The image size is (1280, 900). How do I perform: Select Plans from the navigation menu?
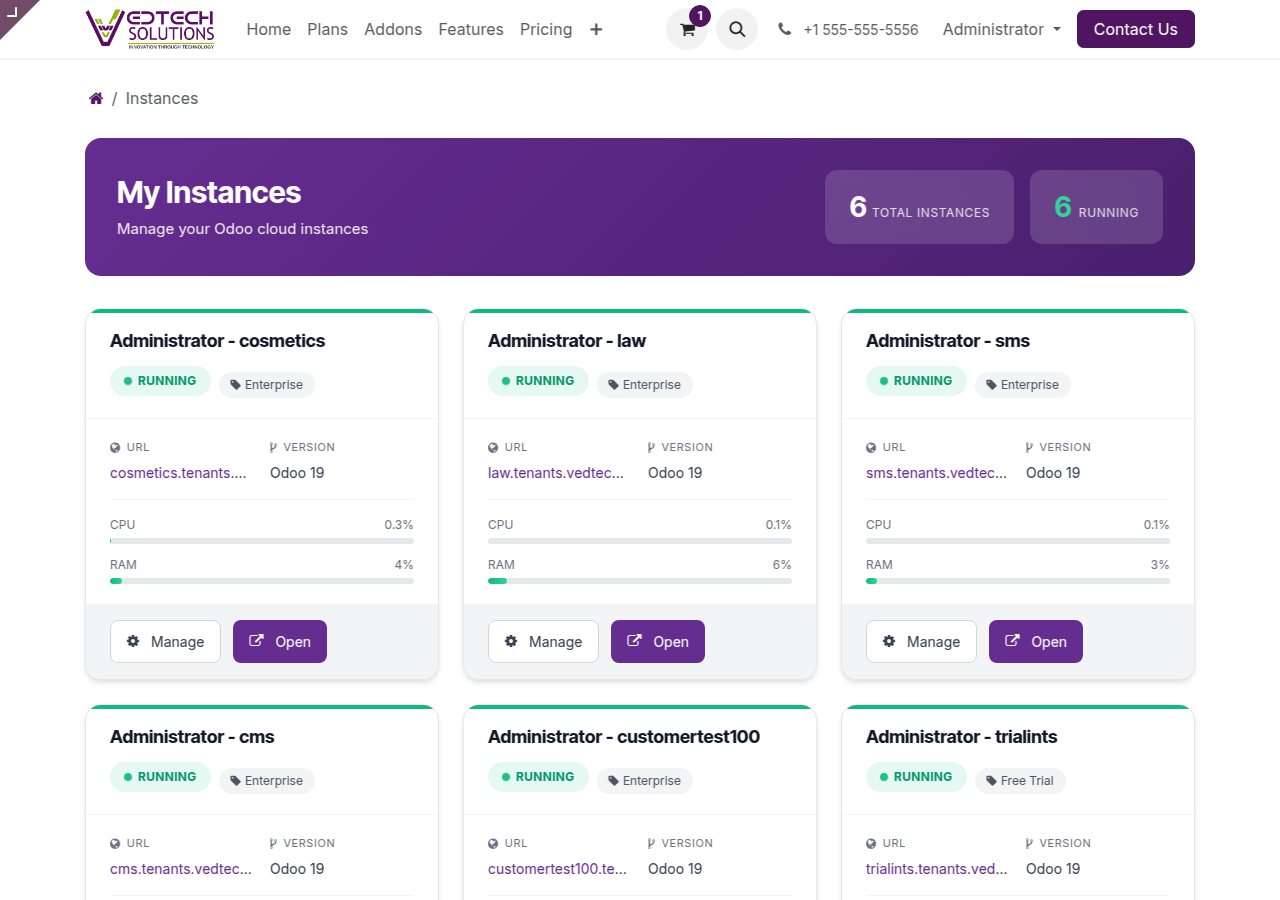click(x=327, y=29)
